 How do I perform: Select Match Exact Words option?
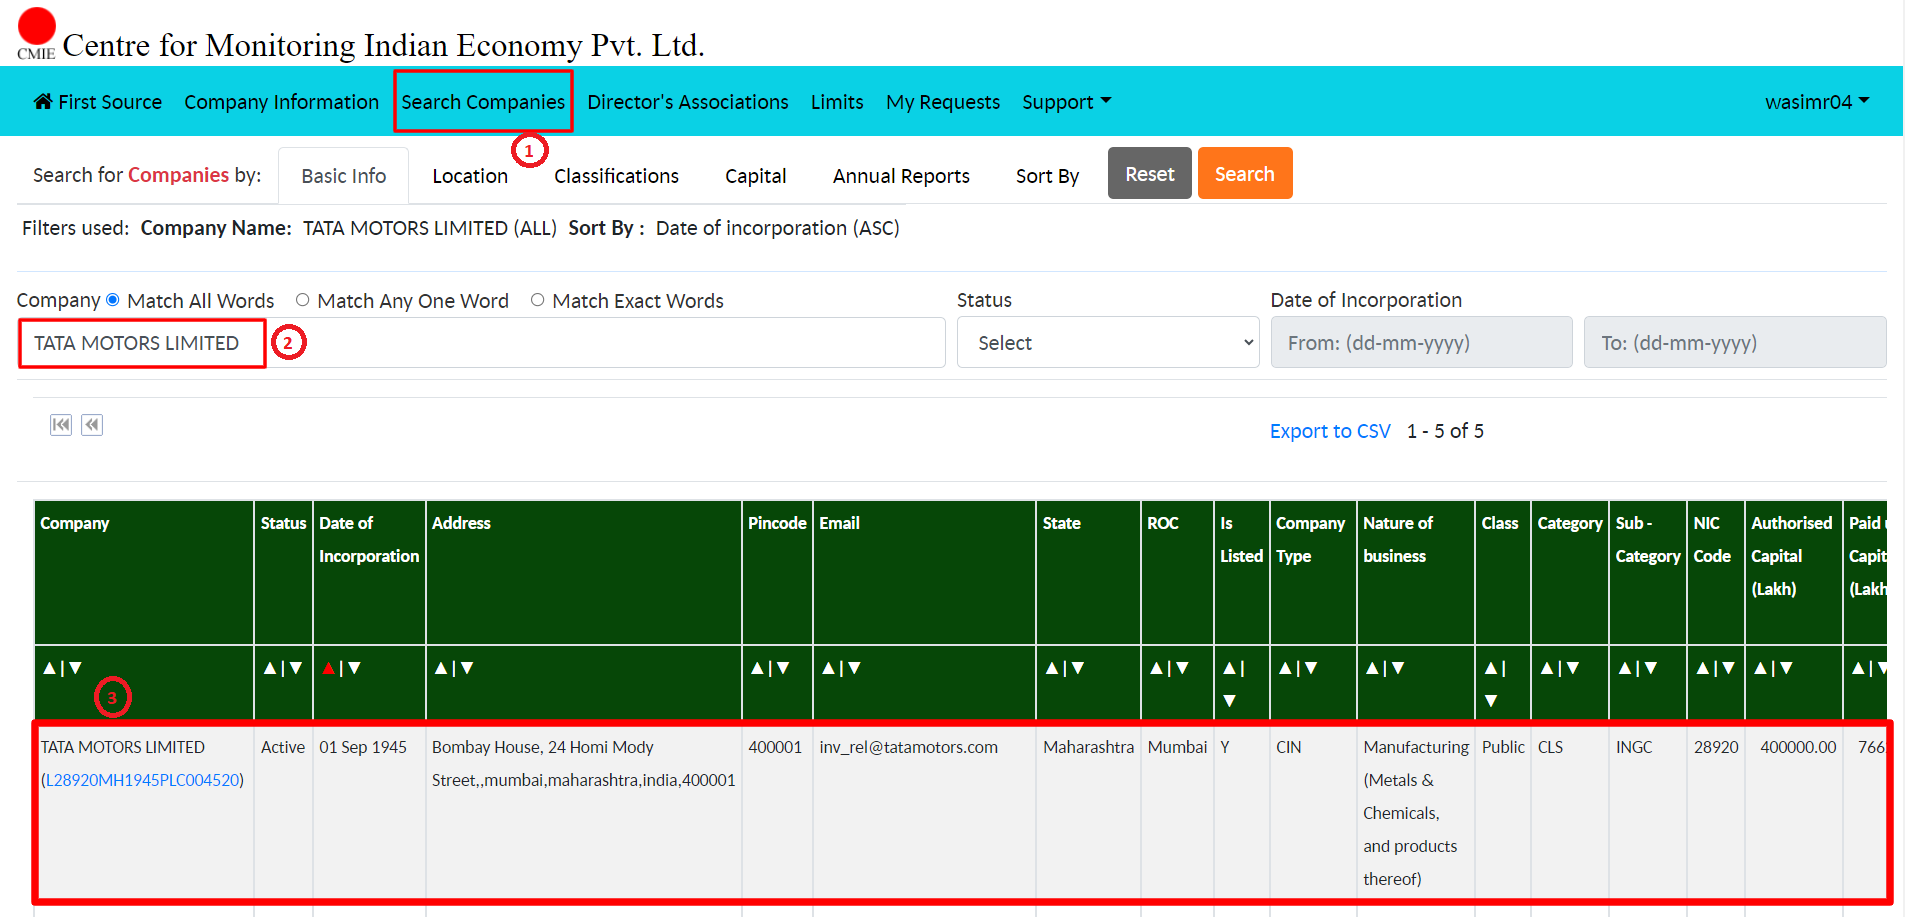pyautogui.click(x=537, y=300)
